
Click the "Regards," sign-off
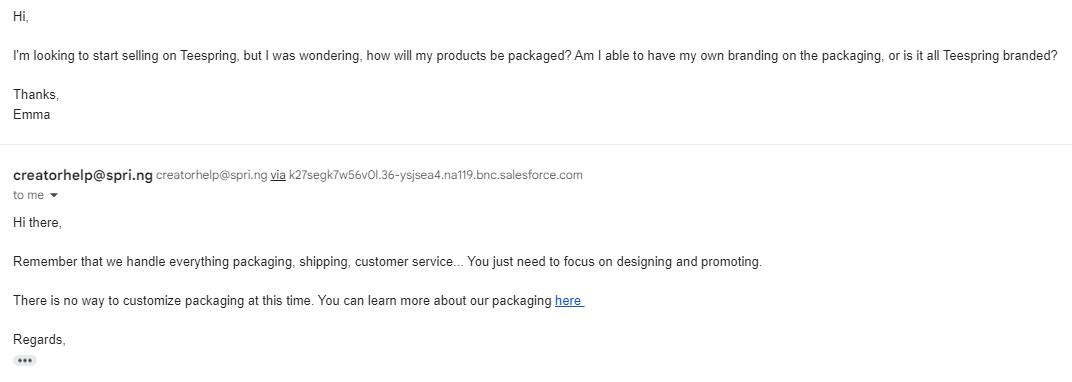pyautogui.click(x=40, y=340)
